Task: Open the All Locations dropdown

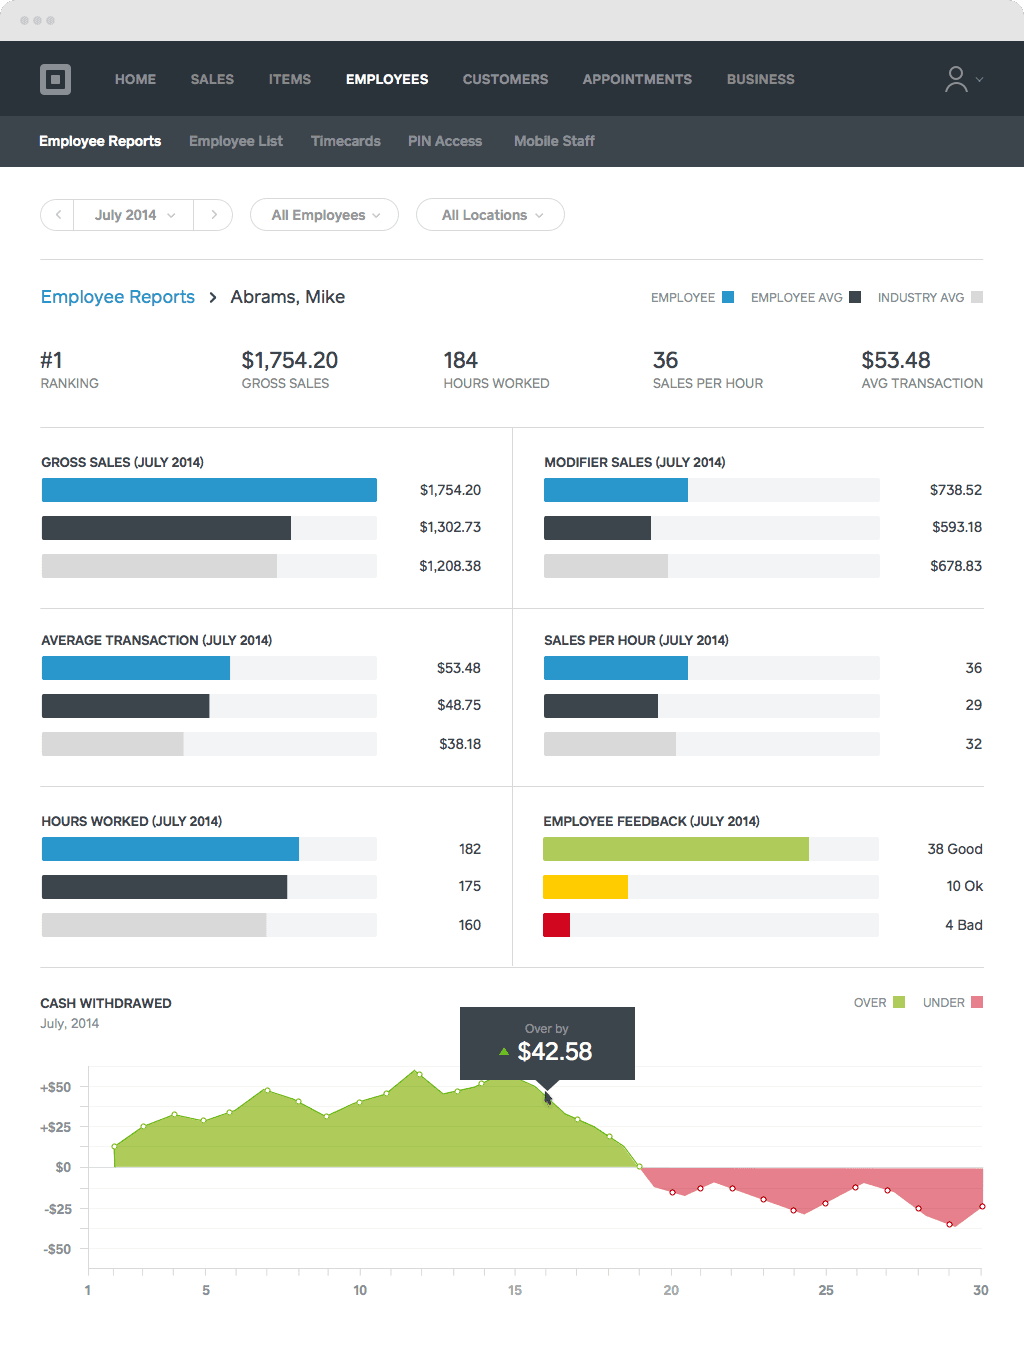Action: (489, 214)
